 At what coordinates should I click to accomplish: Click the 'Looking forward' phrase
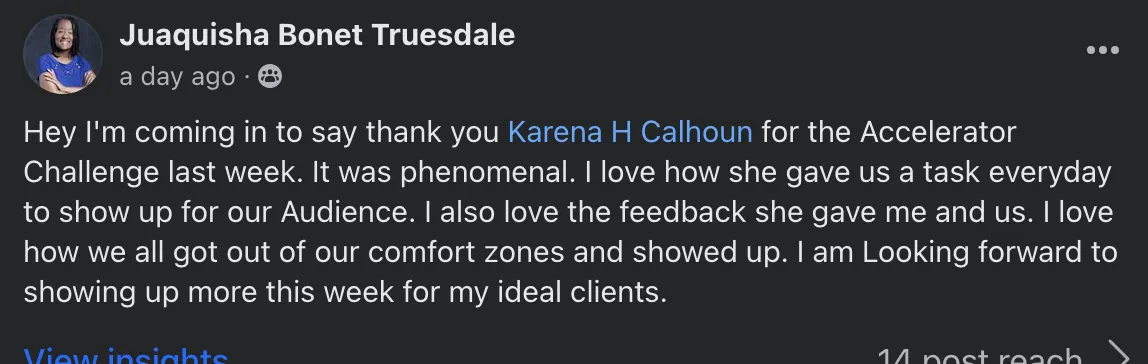pyautogui.click(x=987, y=252)
